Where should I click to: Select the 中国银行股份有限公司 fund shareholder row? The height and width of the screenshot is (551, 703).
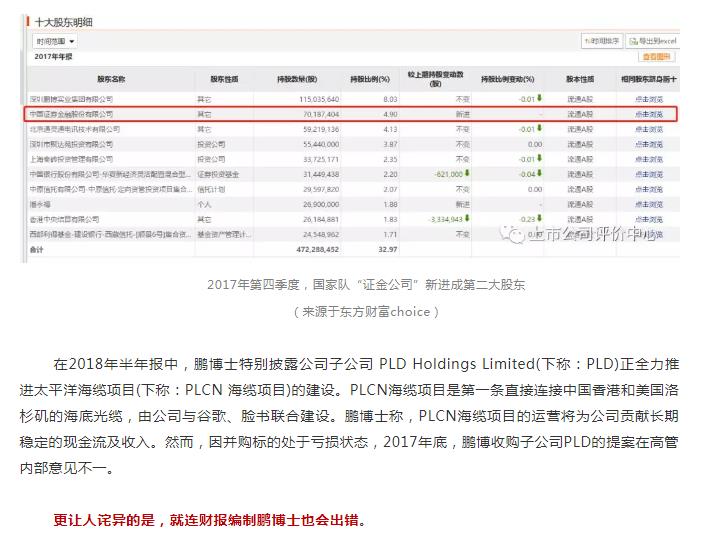tap(110, 174)
